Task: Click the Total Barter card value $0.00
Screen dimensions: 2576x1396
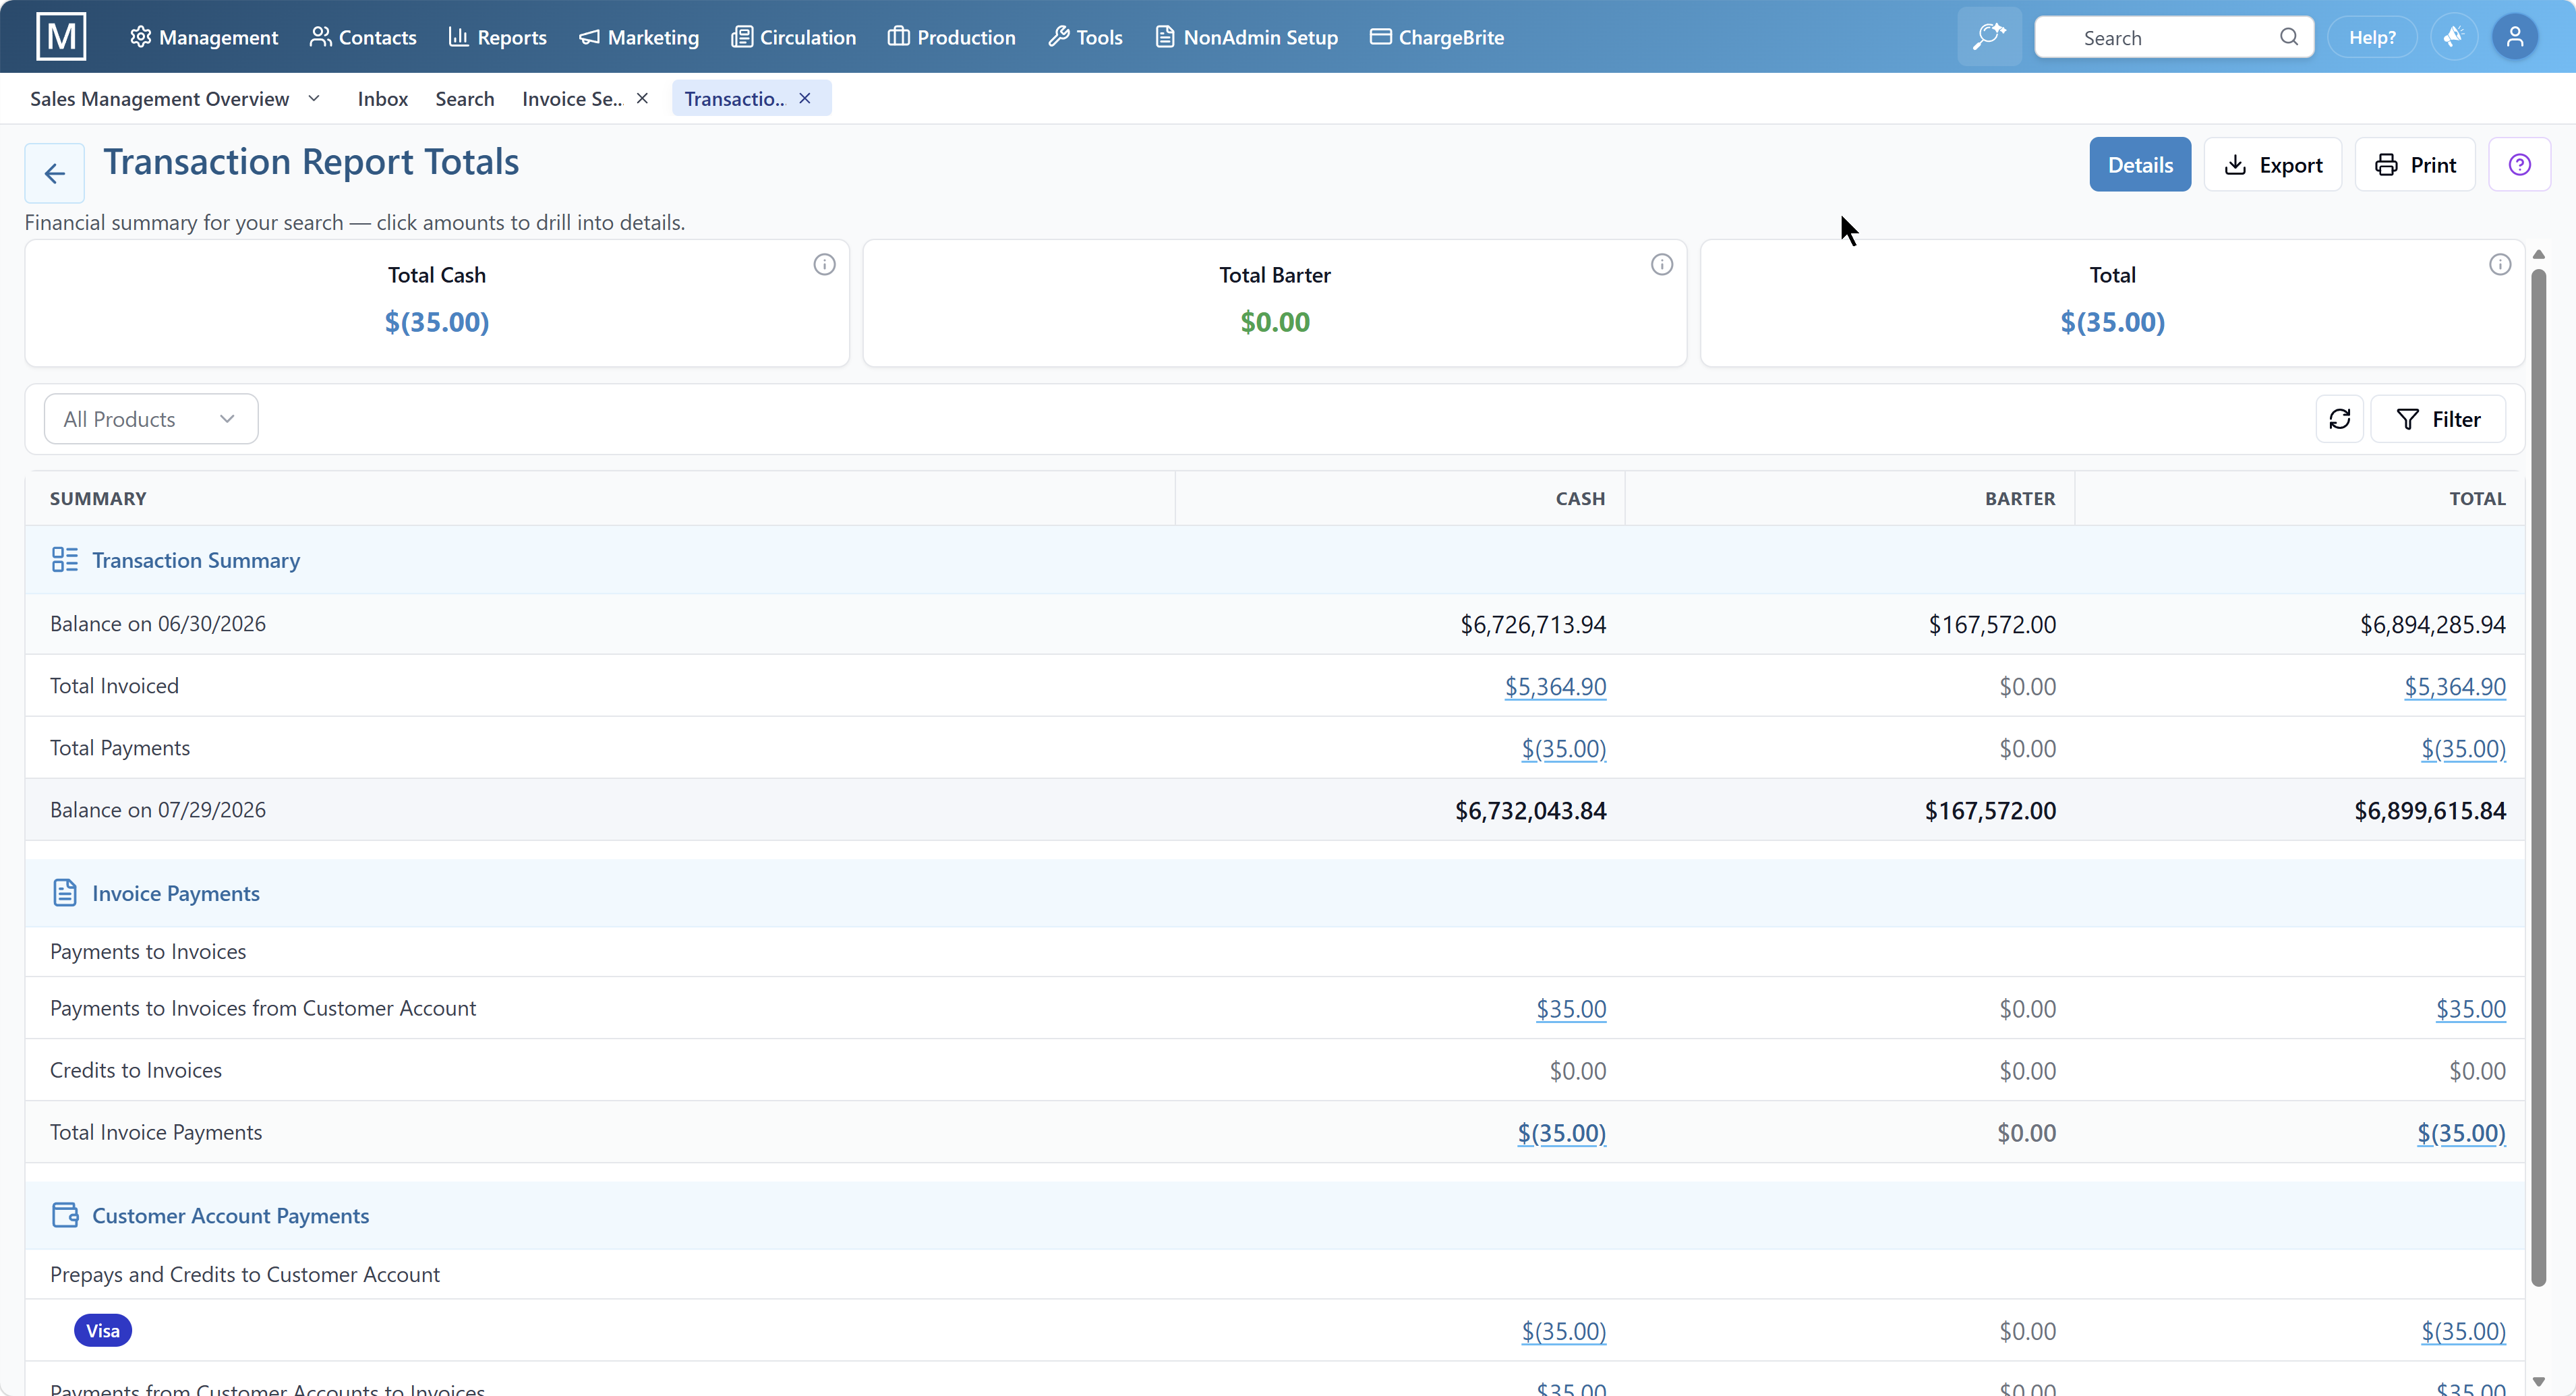Action: tap(1275, 322)
